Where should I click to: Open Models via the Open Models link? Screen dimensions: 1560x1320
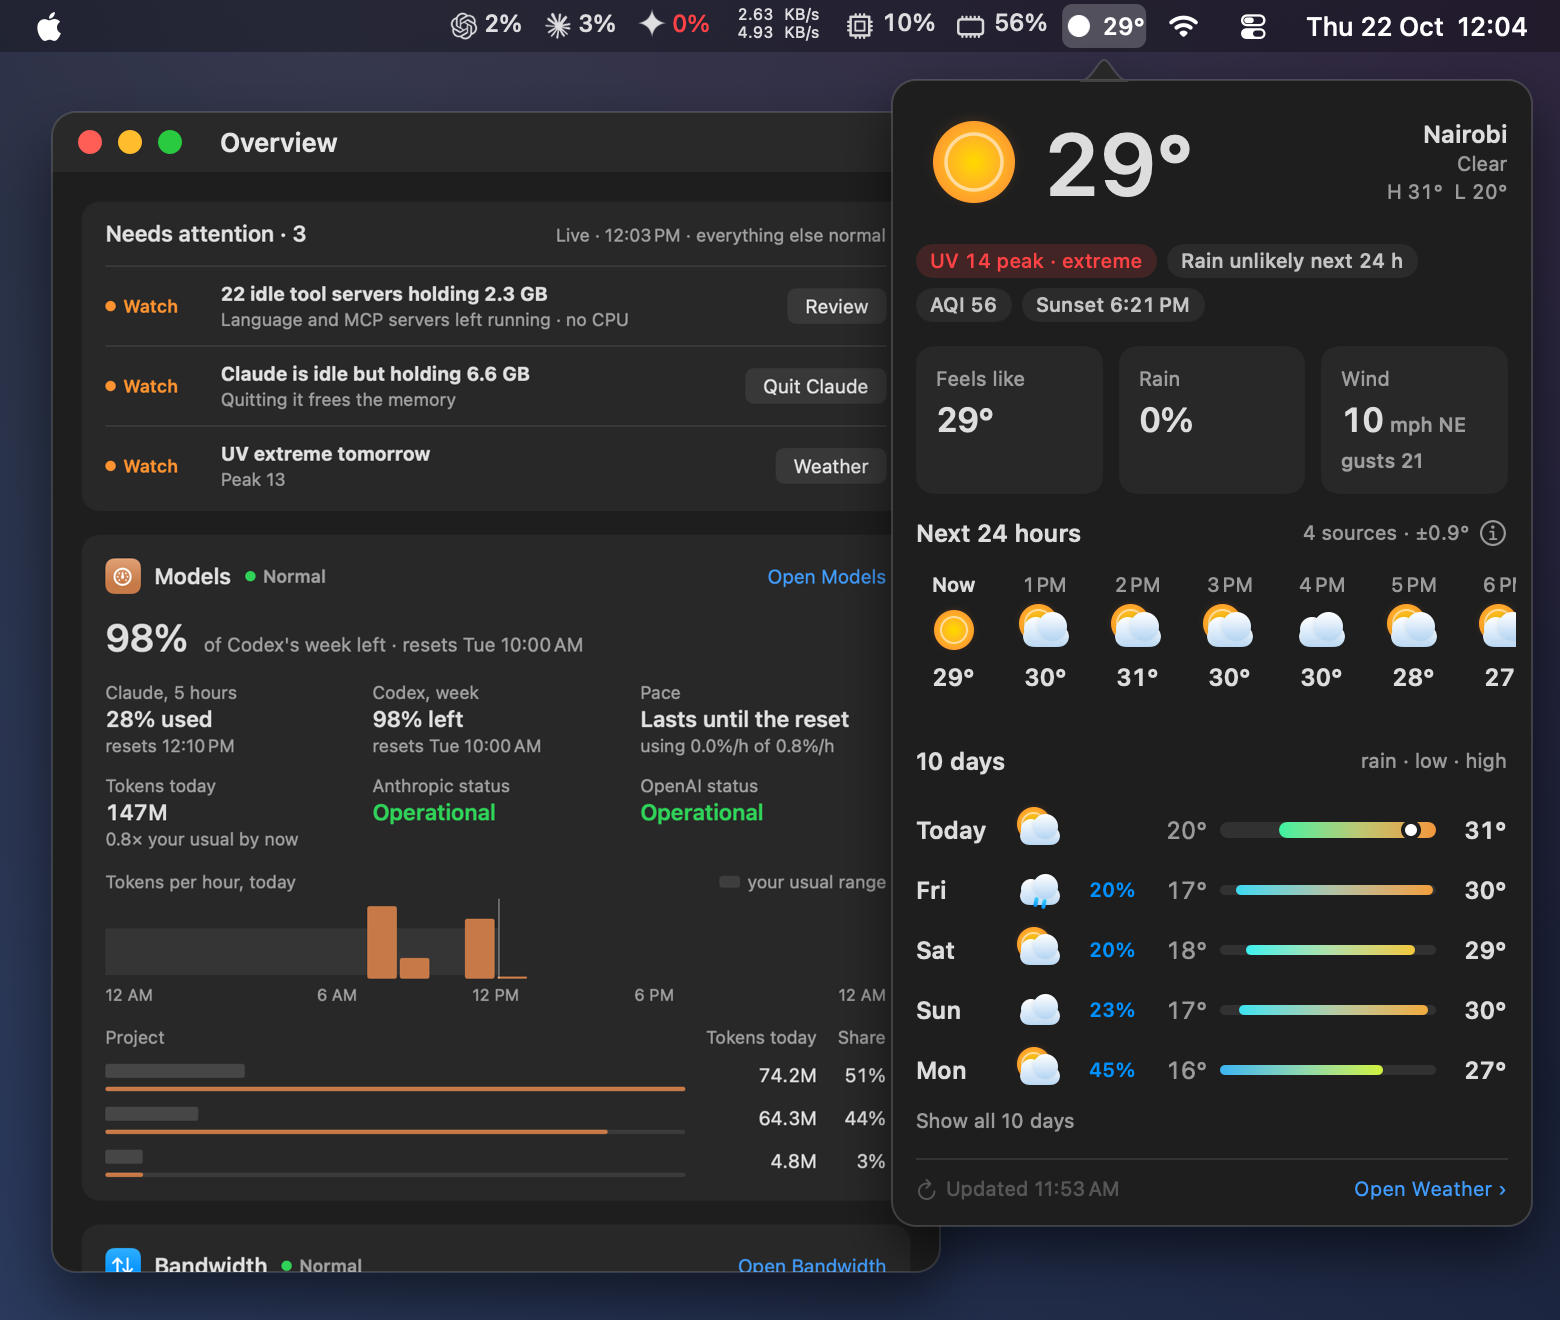coord(826,577)
